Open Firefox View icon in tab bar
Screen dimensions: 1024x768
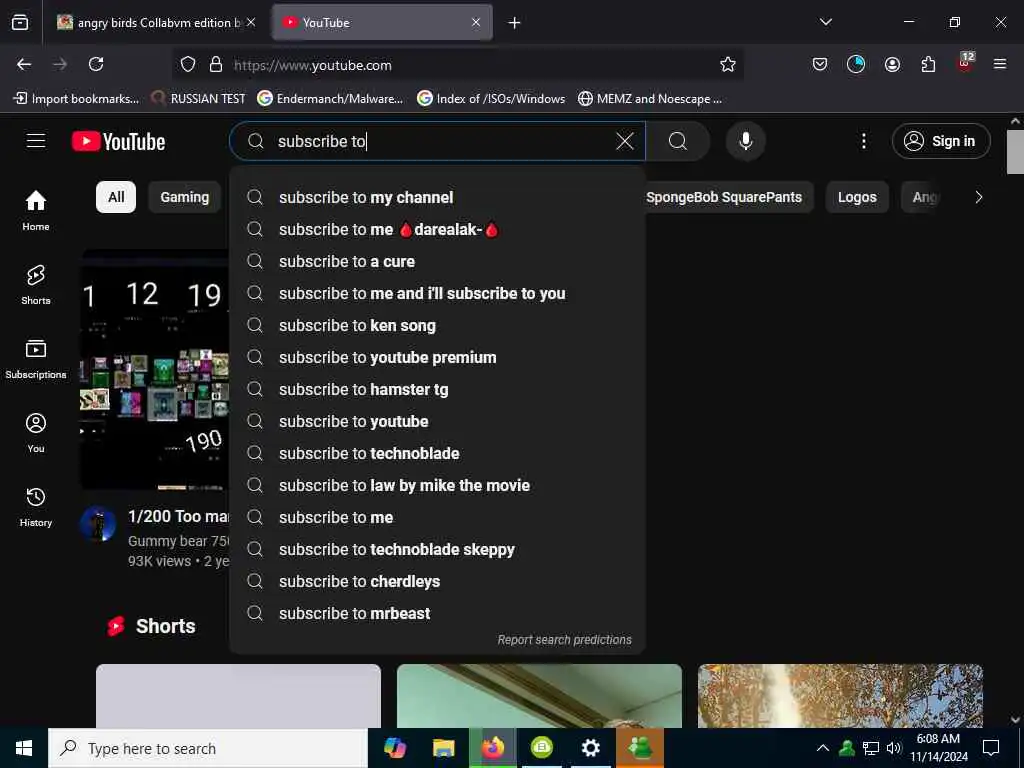tap(20, 23)
